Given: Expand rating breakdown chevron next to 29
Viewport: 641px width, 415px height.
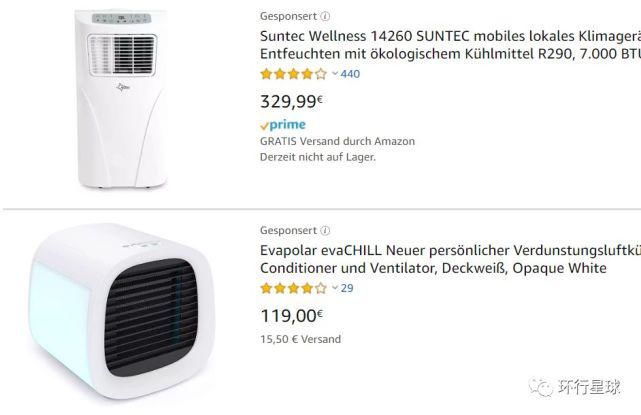Looking at the screenshot, I should 335,288.
